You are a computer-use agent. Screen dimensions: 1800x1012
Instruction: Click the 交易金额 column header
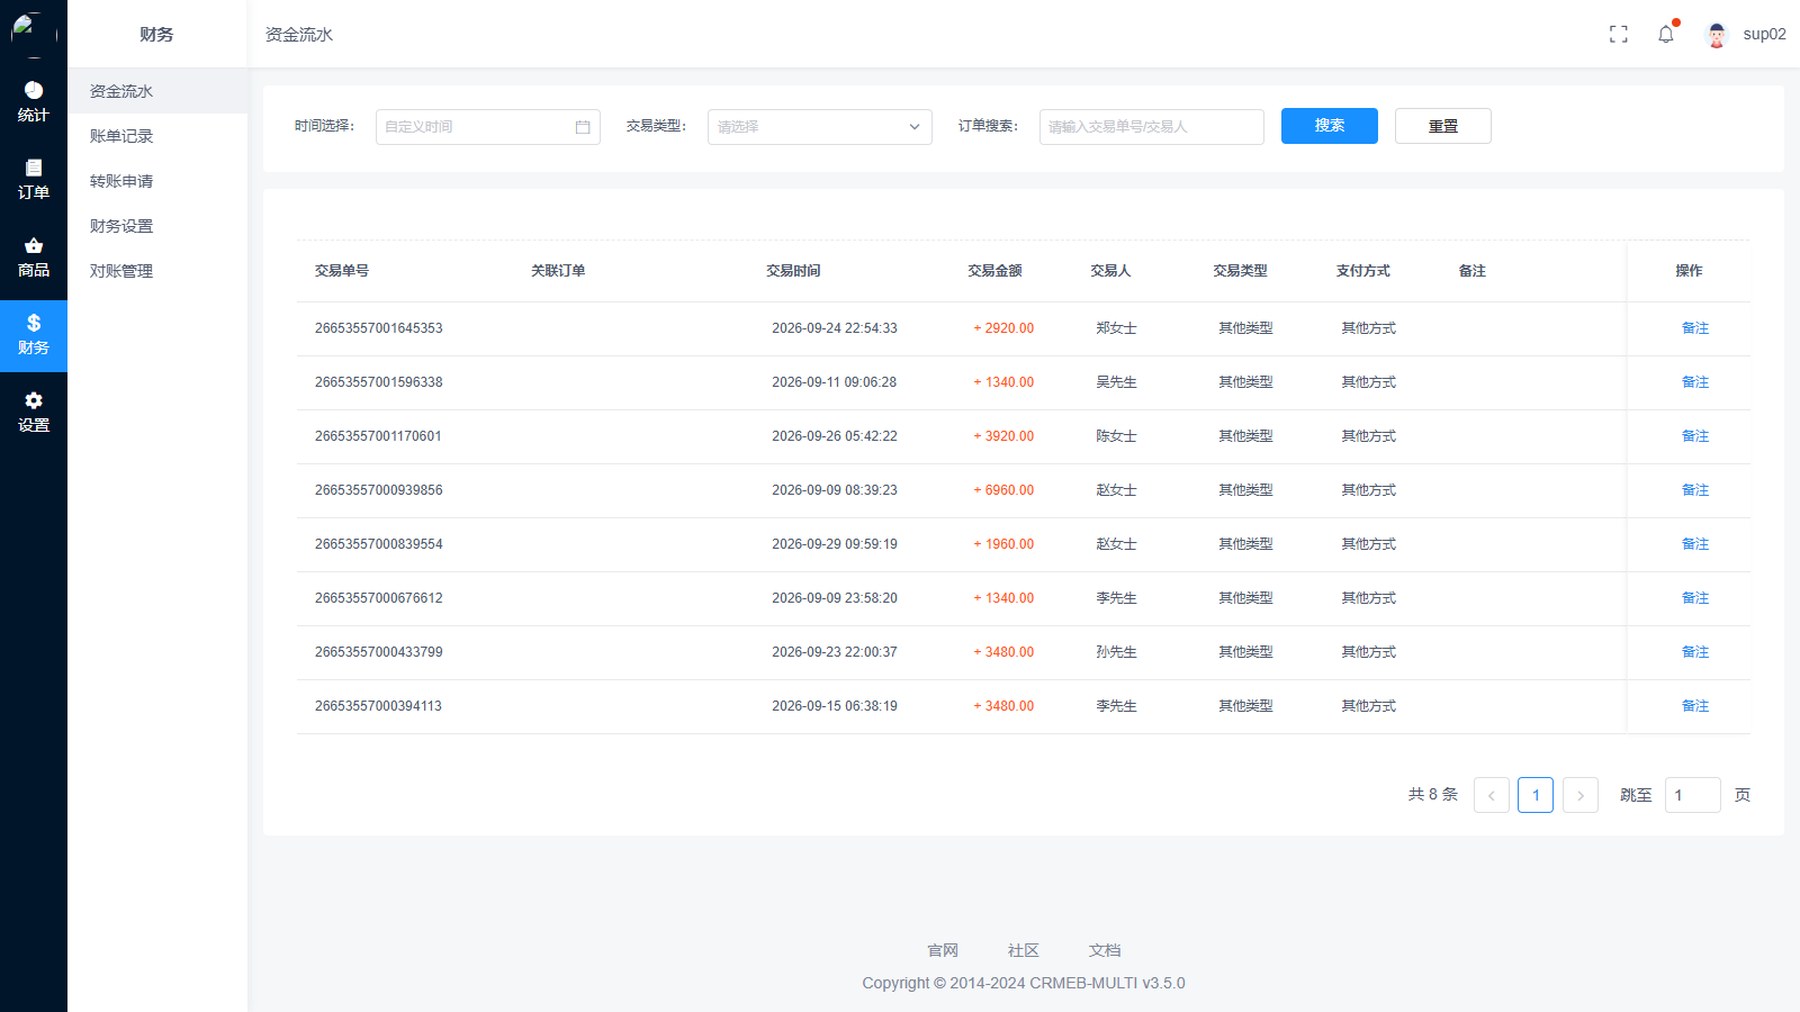(995, 271)
